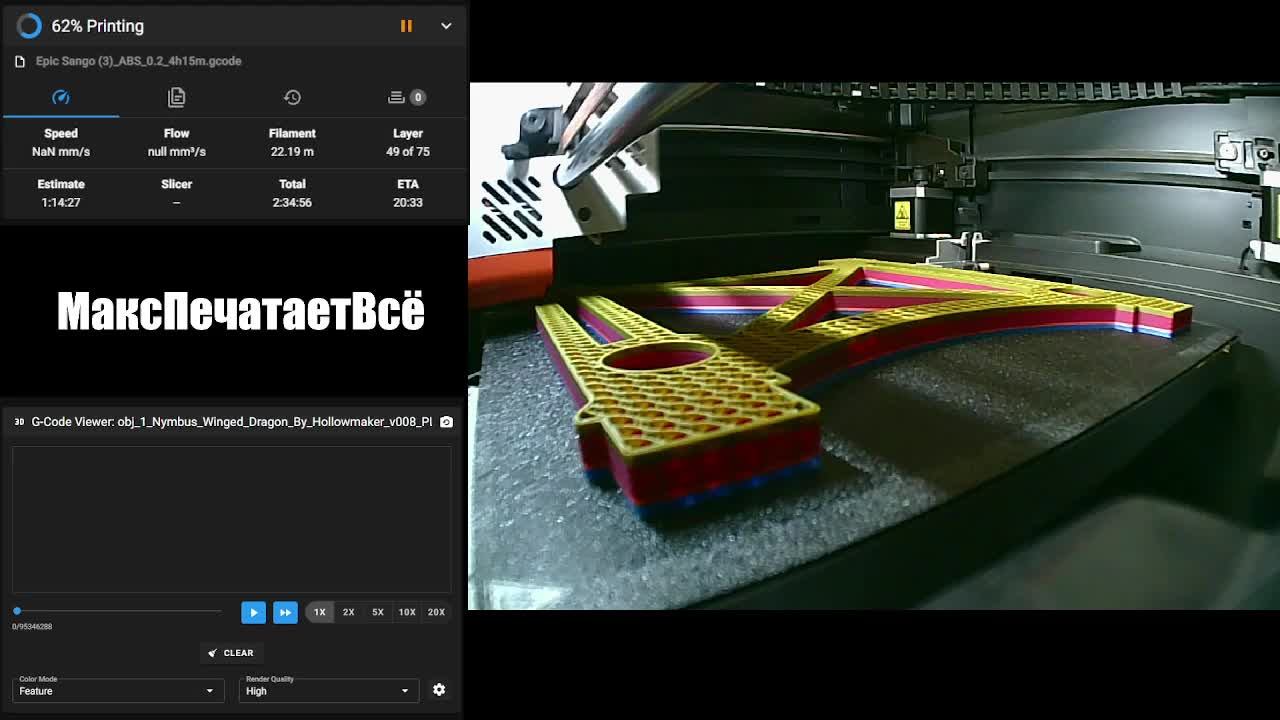Screen dimensions: 1280x720
Task: Click the Speed NaN mm/s value
Action: (61, 152)
